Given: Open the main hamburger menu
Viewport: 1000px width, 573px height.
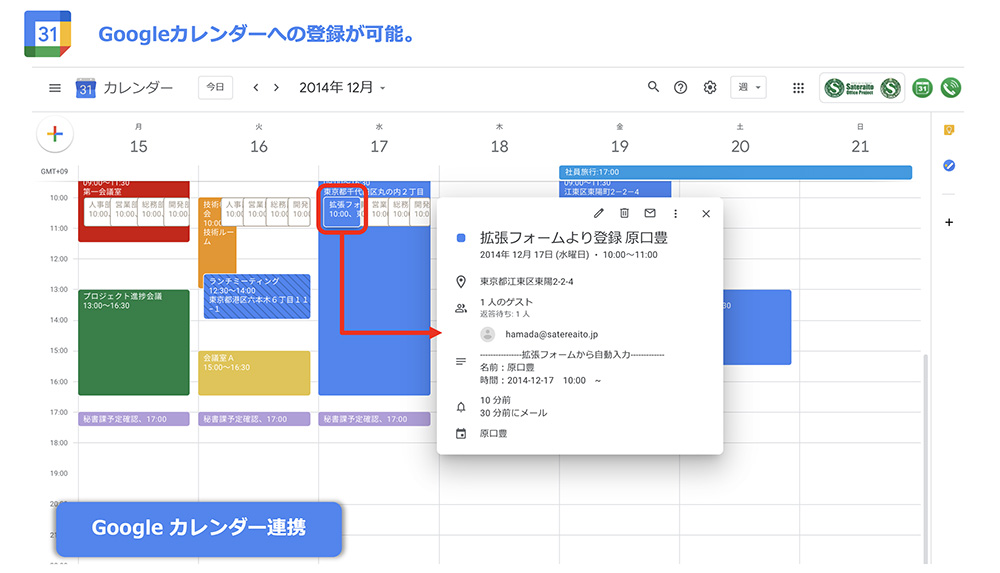Looking at the screenshot, I should pos(55,88).
